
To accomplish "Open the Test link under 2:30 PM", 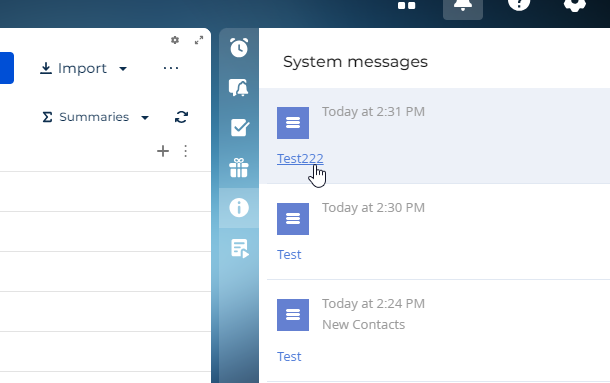I will [x=289, y=255].
